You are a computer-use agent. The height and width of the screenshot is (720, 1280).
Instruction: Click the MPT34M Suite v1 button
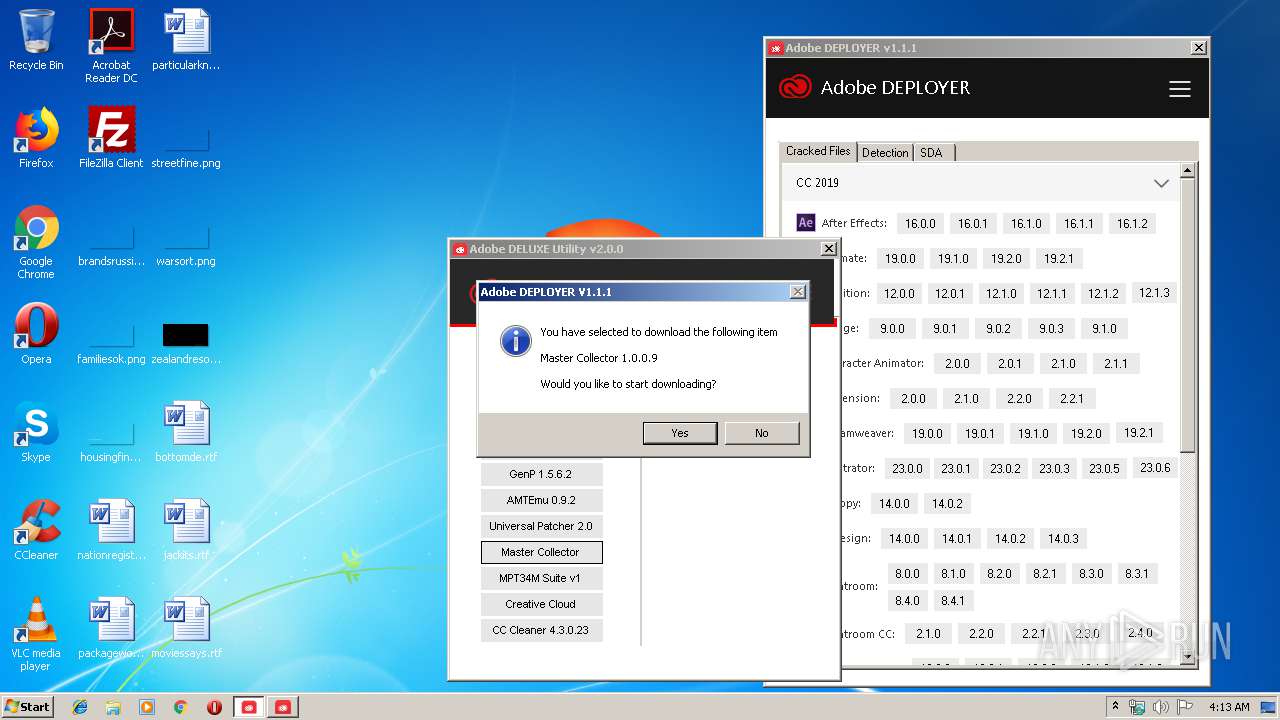coord(541,578)
